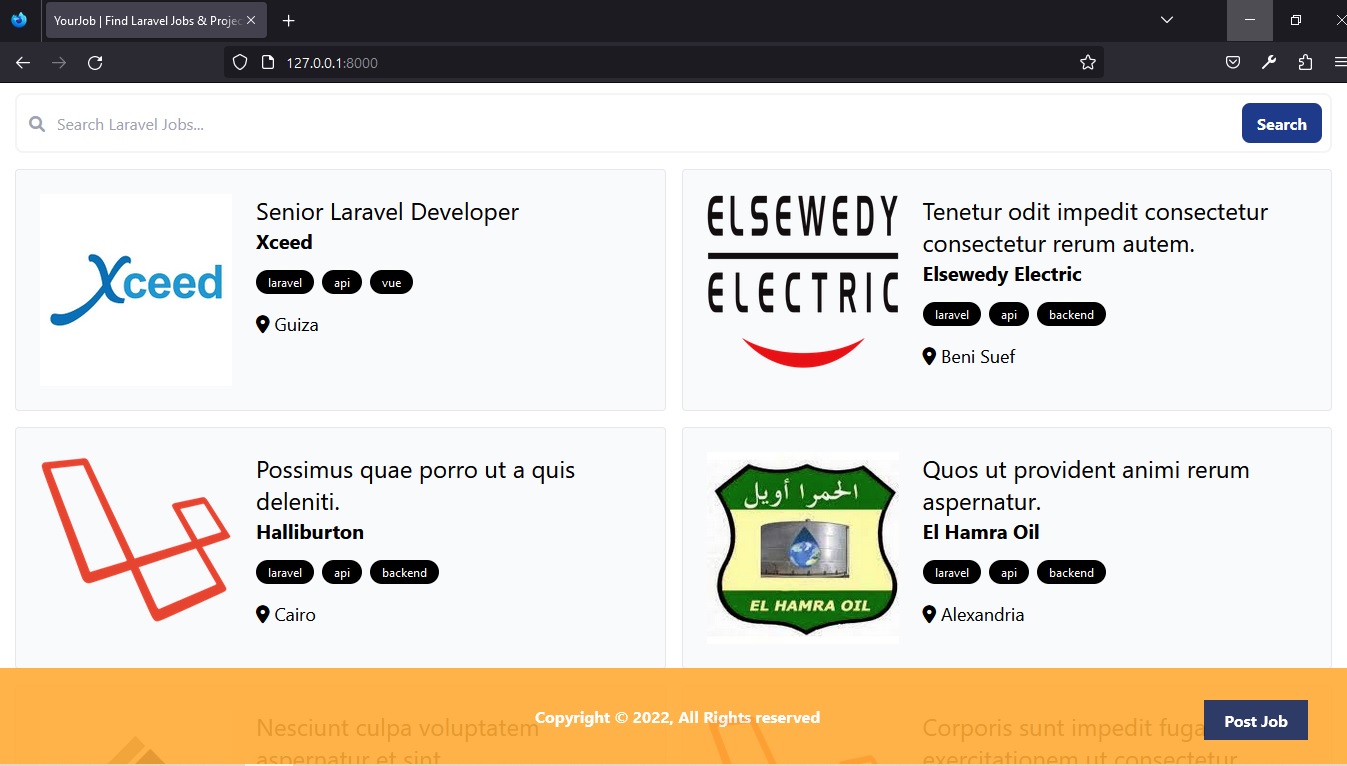Open a new tab with plus button
This screenshot has height=766, width=1347.
(x=289, y=21)
